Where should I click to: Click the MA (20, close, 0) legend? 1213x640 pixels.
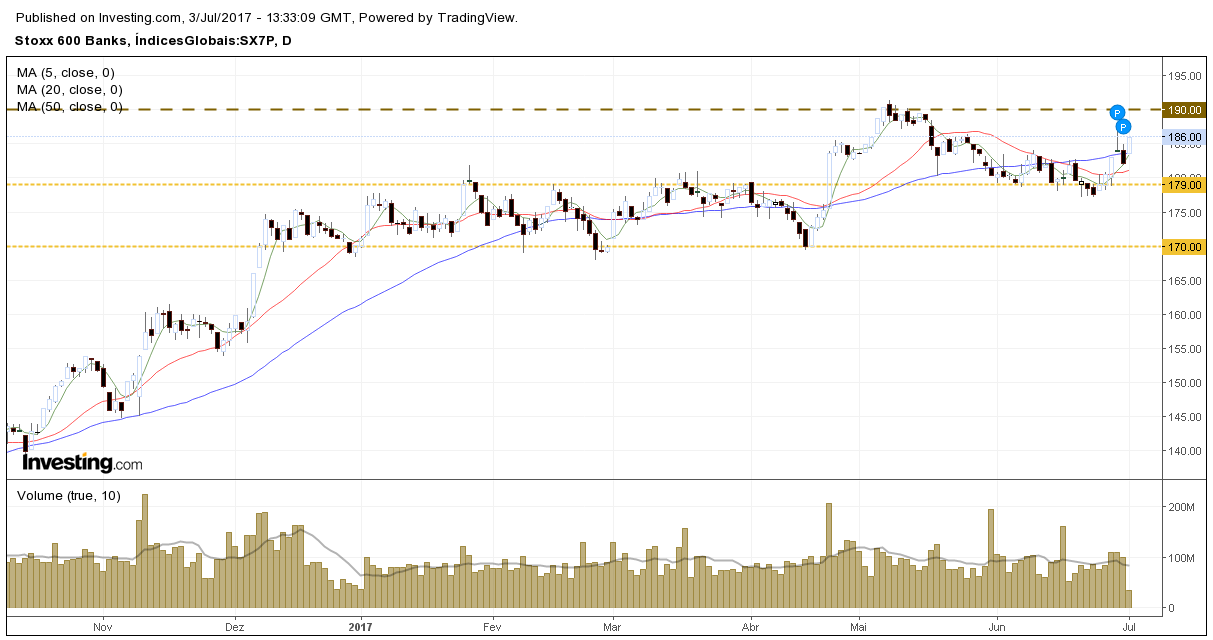tap(70, 89)
